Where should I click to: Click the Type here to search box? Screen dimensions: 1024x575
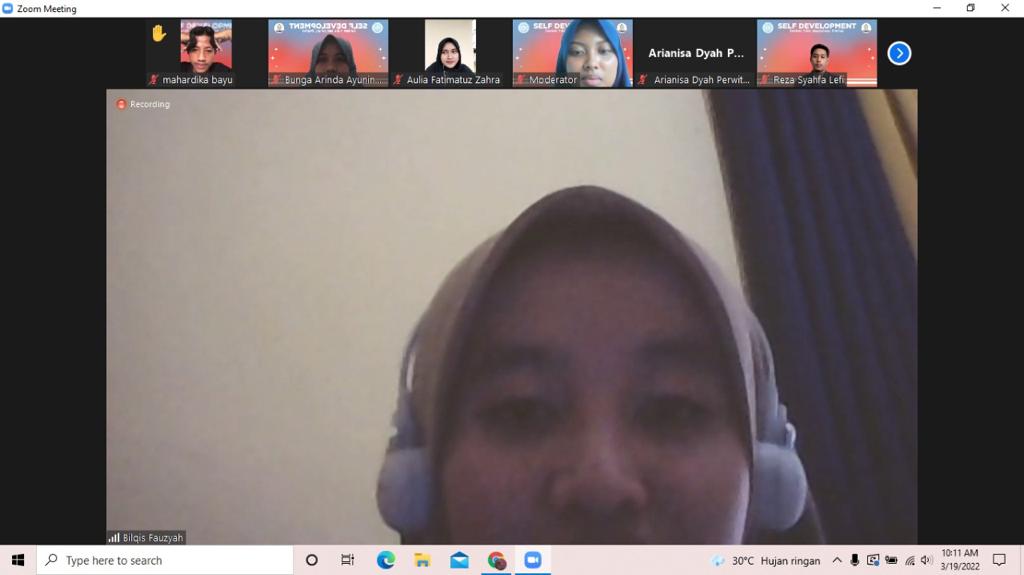[x=165, y=561]
